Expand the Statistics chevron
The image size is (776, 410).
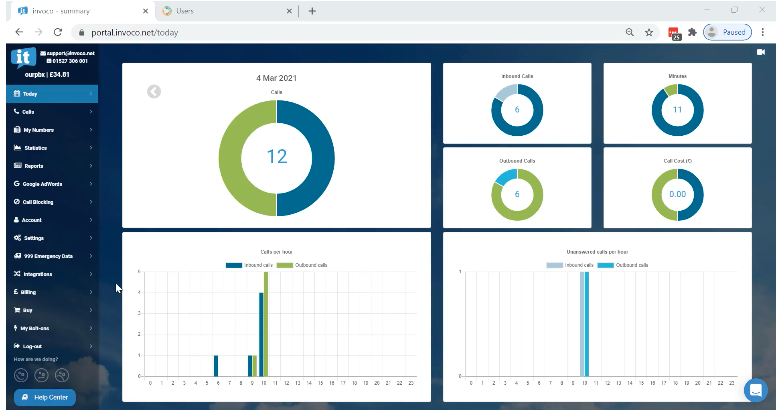91,148
